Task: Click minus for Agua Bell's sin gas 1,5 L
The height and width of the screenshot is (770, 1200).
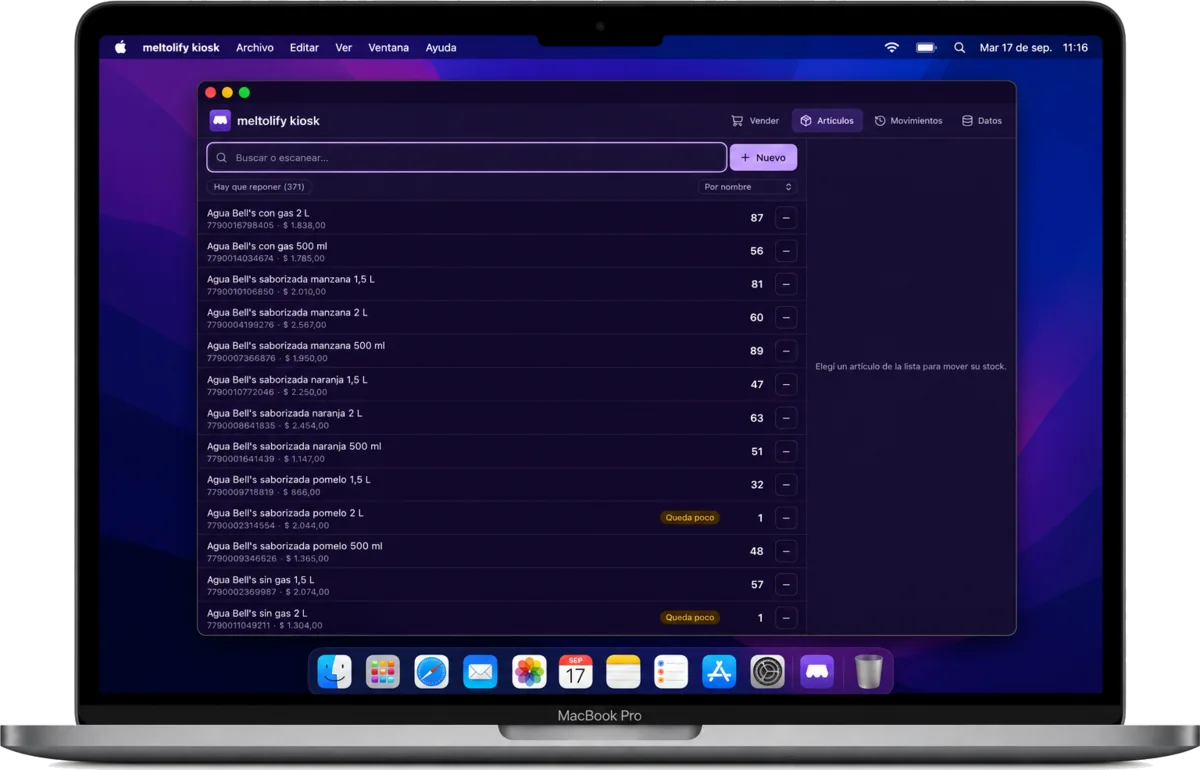Action: click(x=786, y=585)
